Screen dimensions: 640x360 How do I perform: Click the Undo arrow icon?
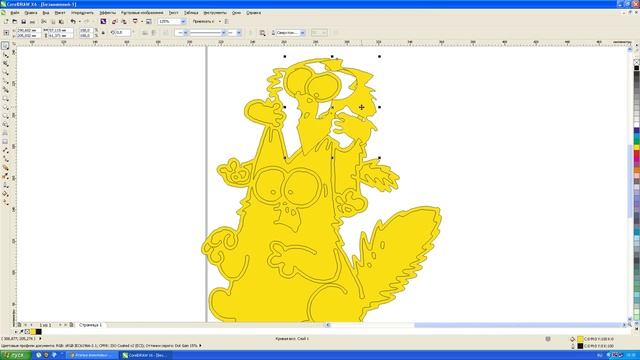(73, 21)
